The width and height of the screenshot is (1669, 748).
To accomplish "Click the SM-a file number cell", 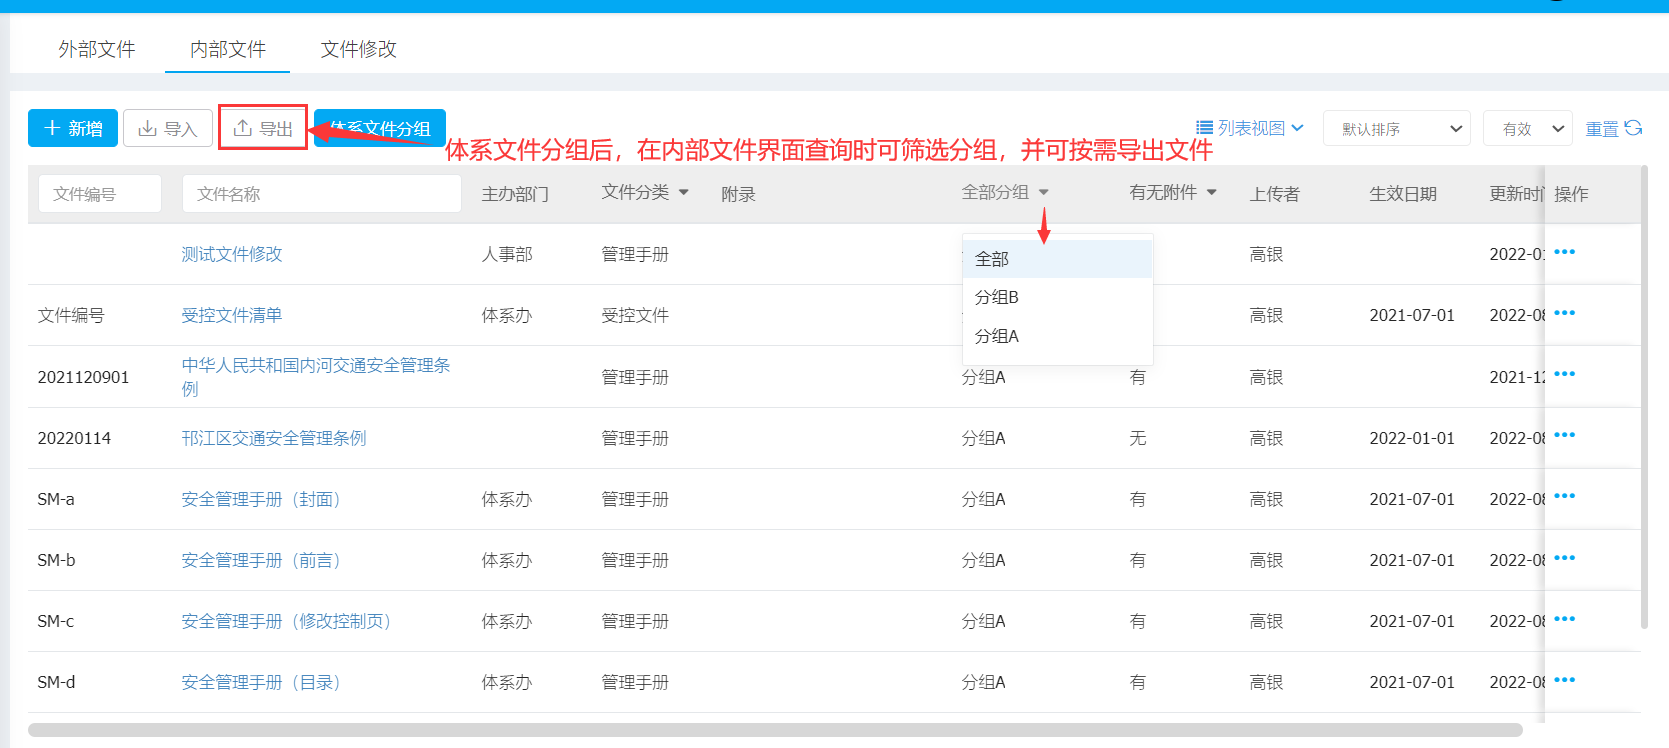I will coord(56,499).
